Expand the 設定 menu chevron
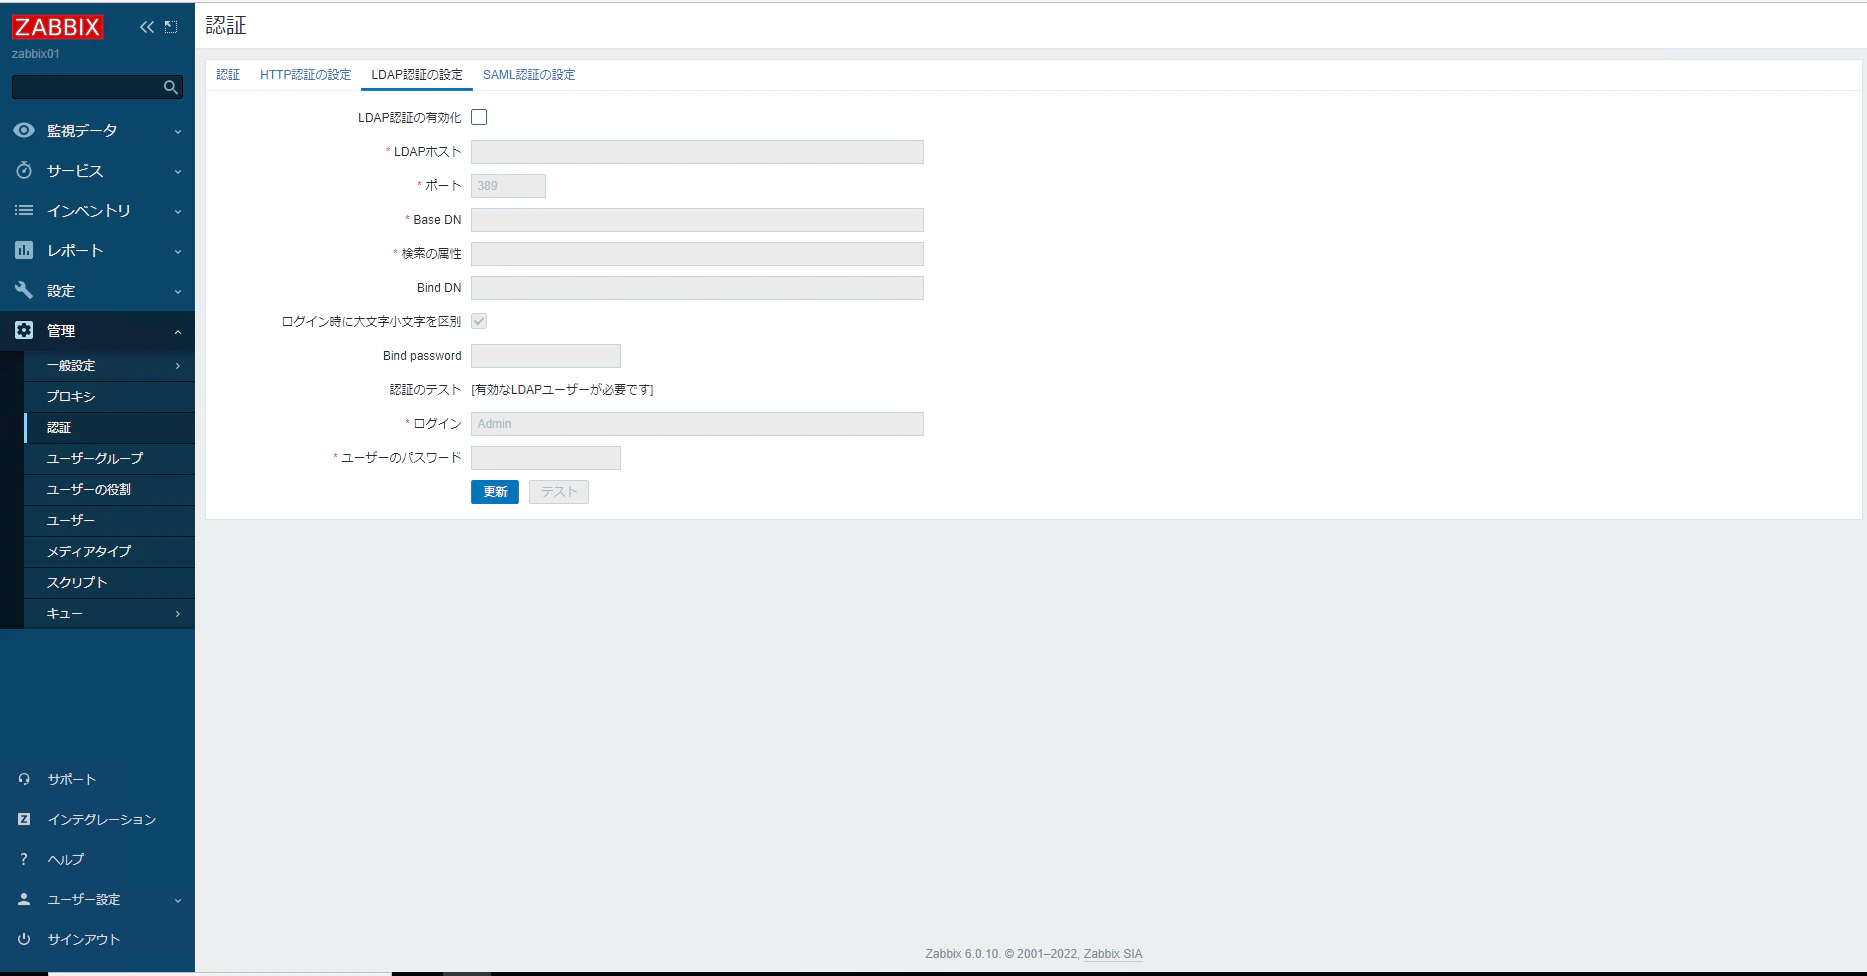Image resolution: width=1867 pixels, height=976 pixels. pos(178,291)
